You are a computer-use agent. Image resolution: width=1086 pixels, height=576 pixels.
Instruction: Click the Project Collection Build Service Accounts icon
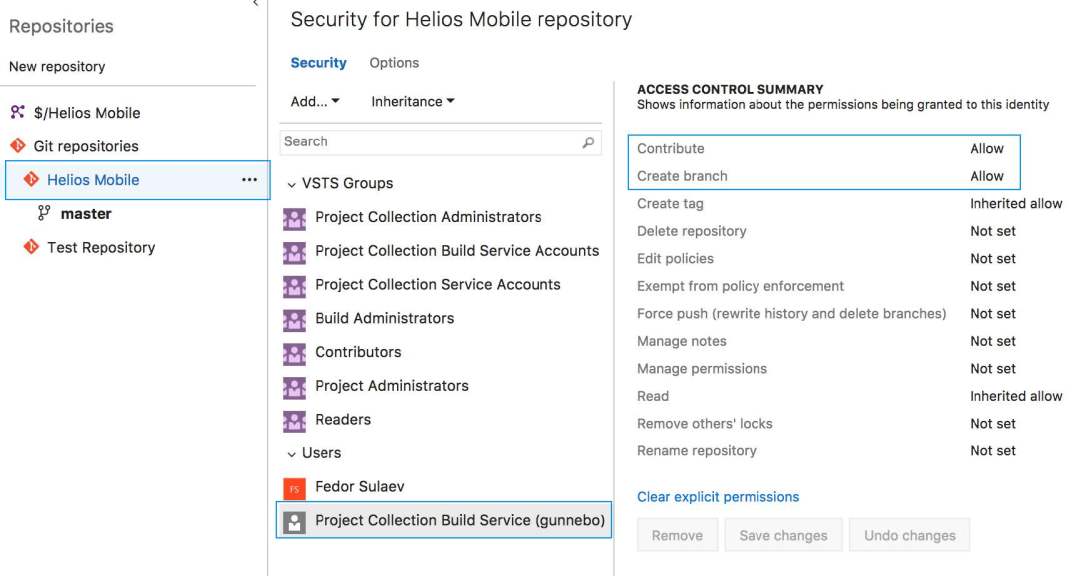(294, 253)
